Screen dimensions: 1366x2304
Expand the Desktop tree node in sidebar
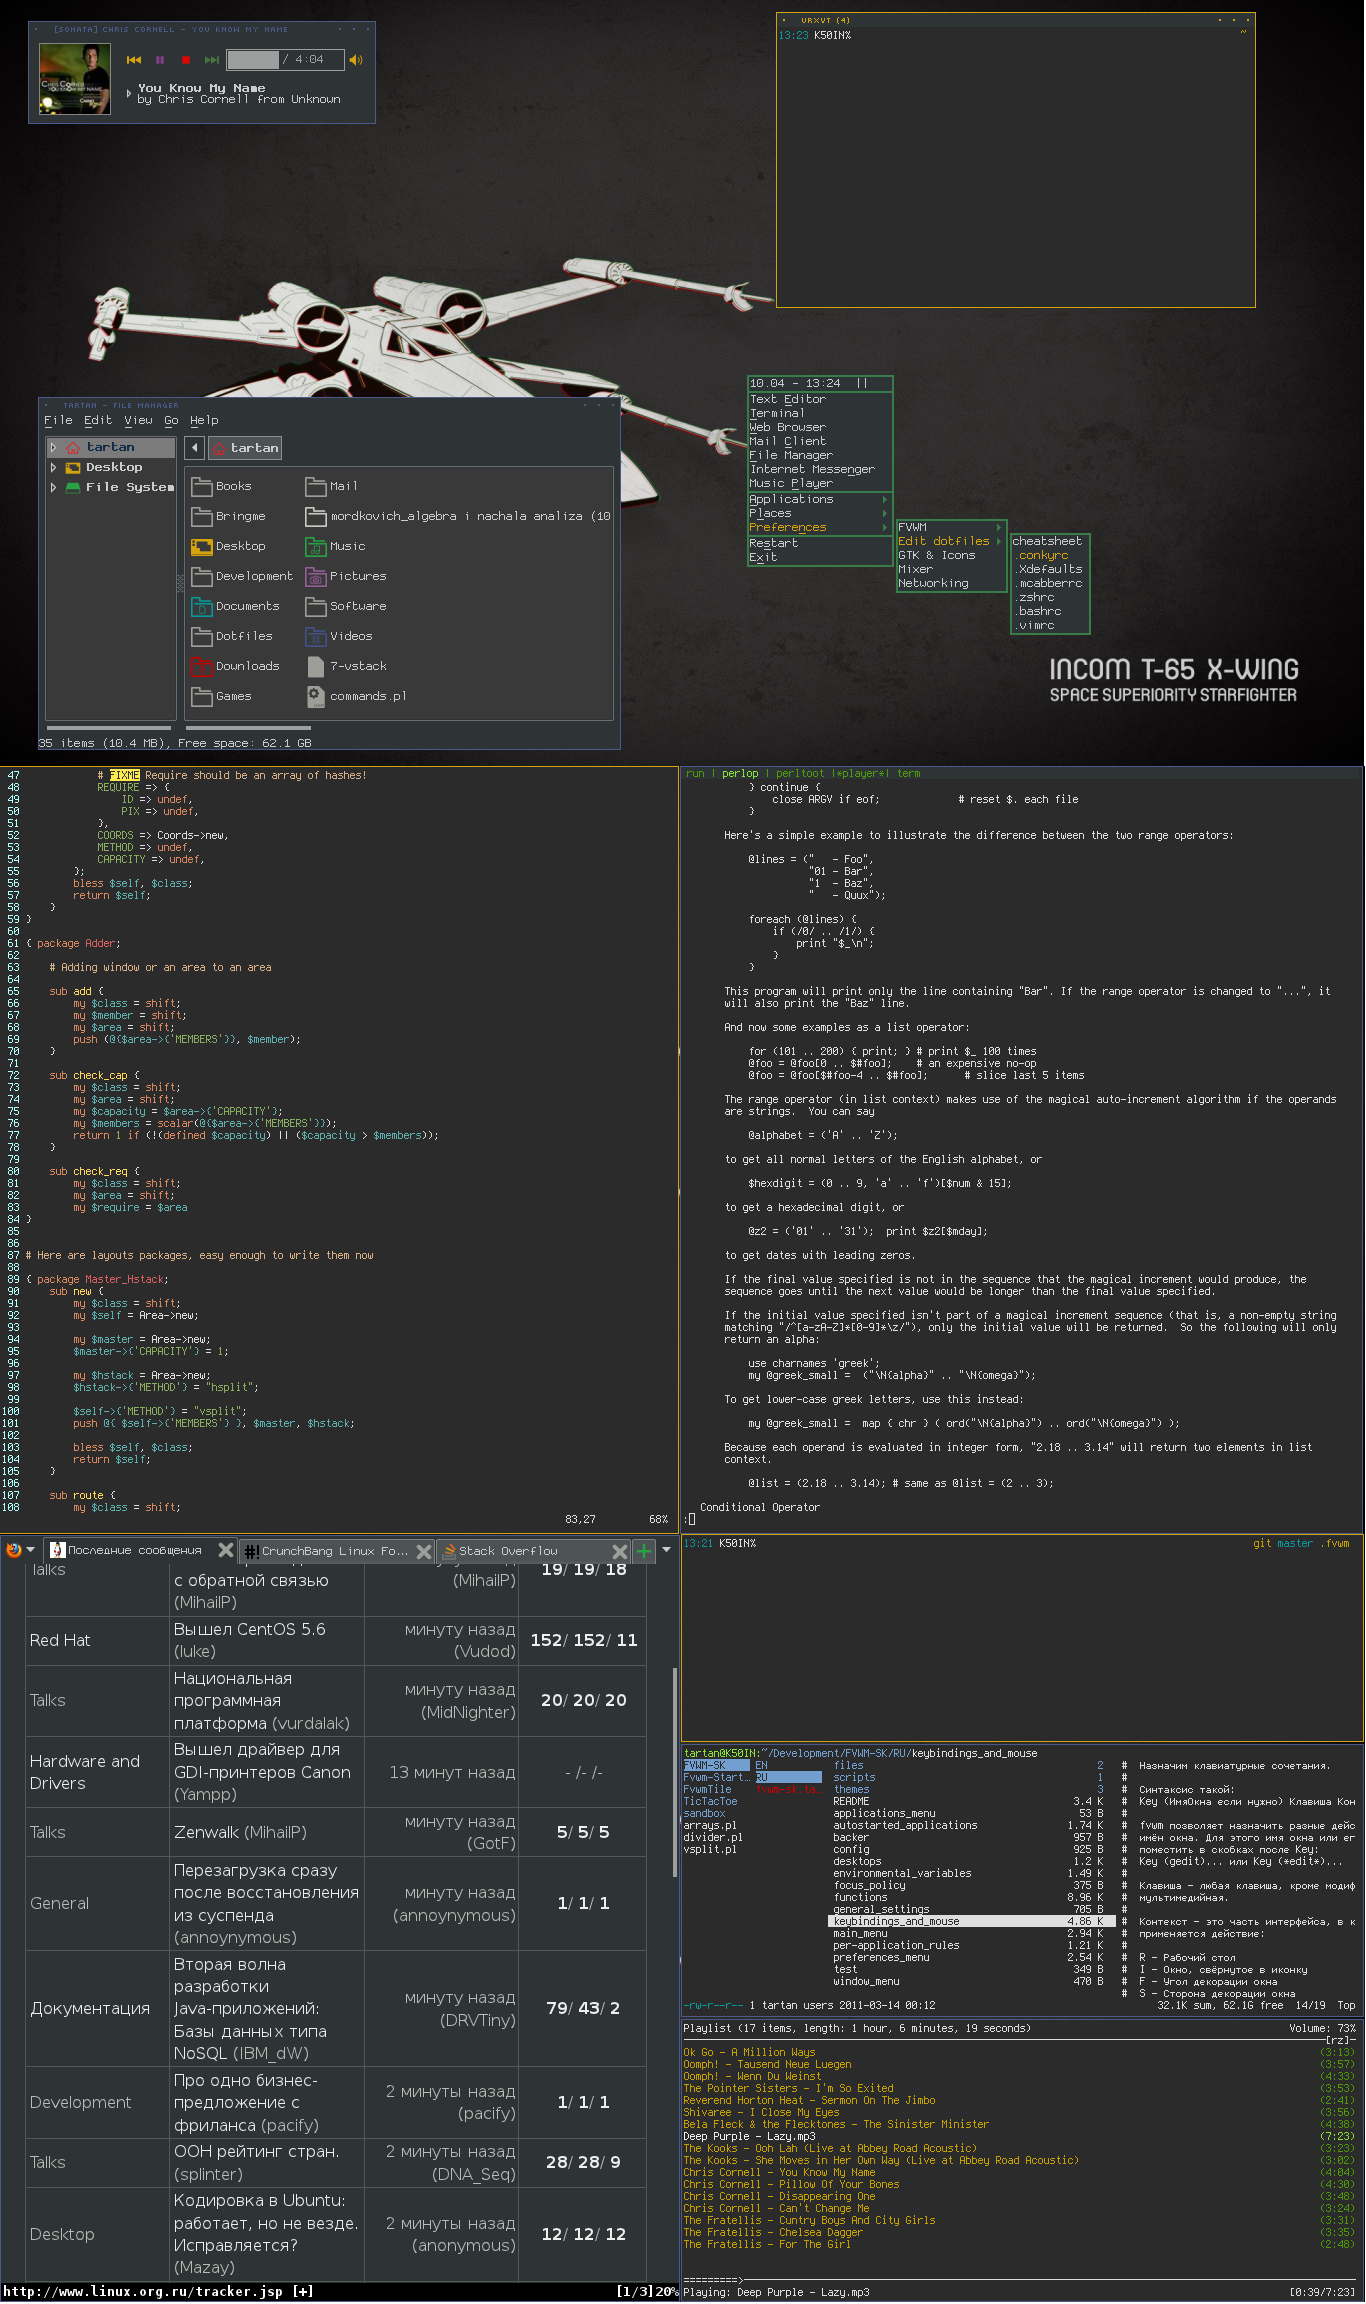[53, 468]
